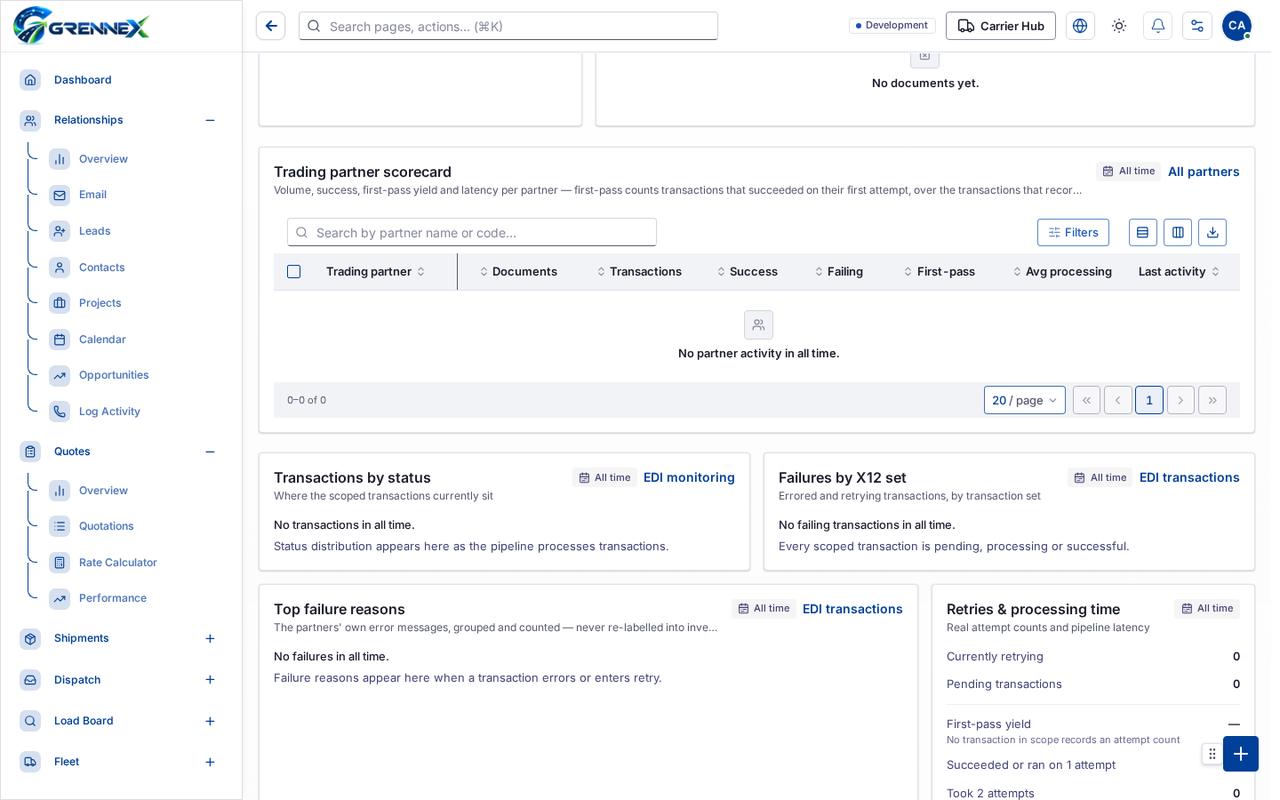Click the back arrow button
Screen dimensions: 1280x800
click(x=271, y=26)
